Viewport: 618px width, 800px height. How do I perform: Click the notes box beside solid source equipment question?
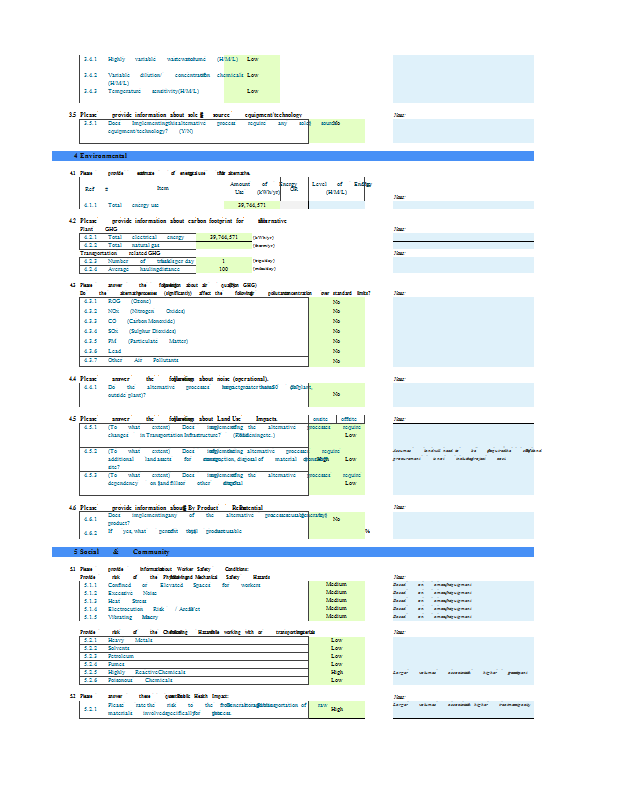point(463,130)
